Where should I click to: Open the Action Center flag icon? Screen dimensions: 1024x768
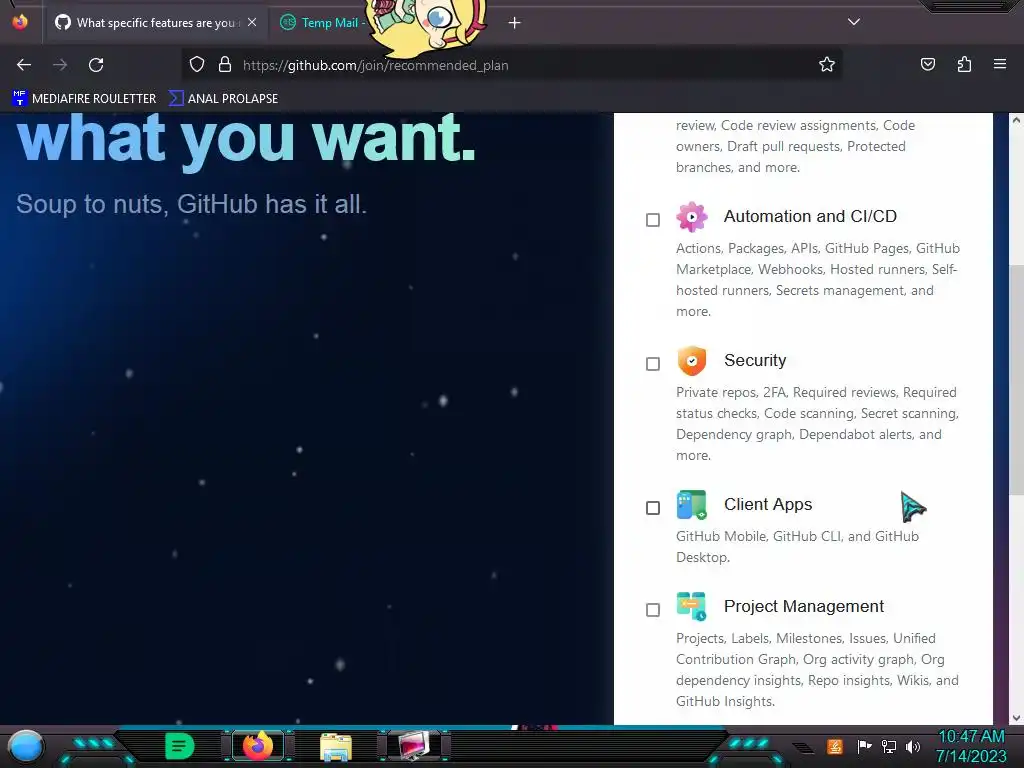coord(865,746)
